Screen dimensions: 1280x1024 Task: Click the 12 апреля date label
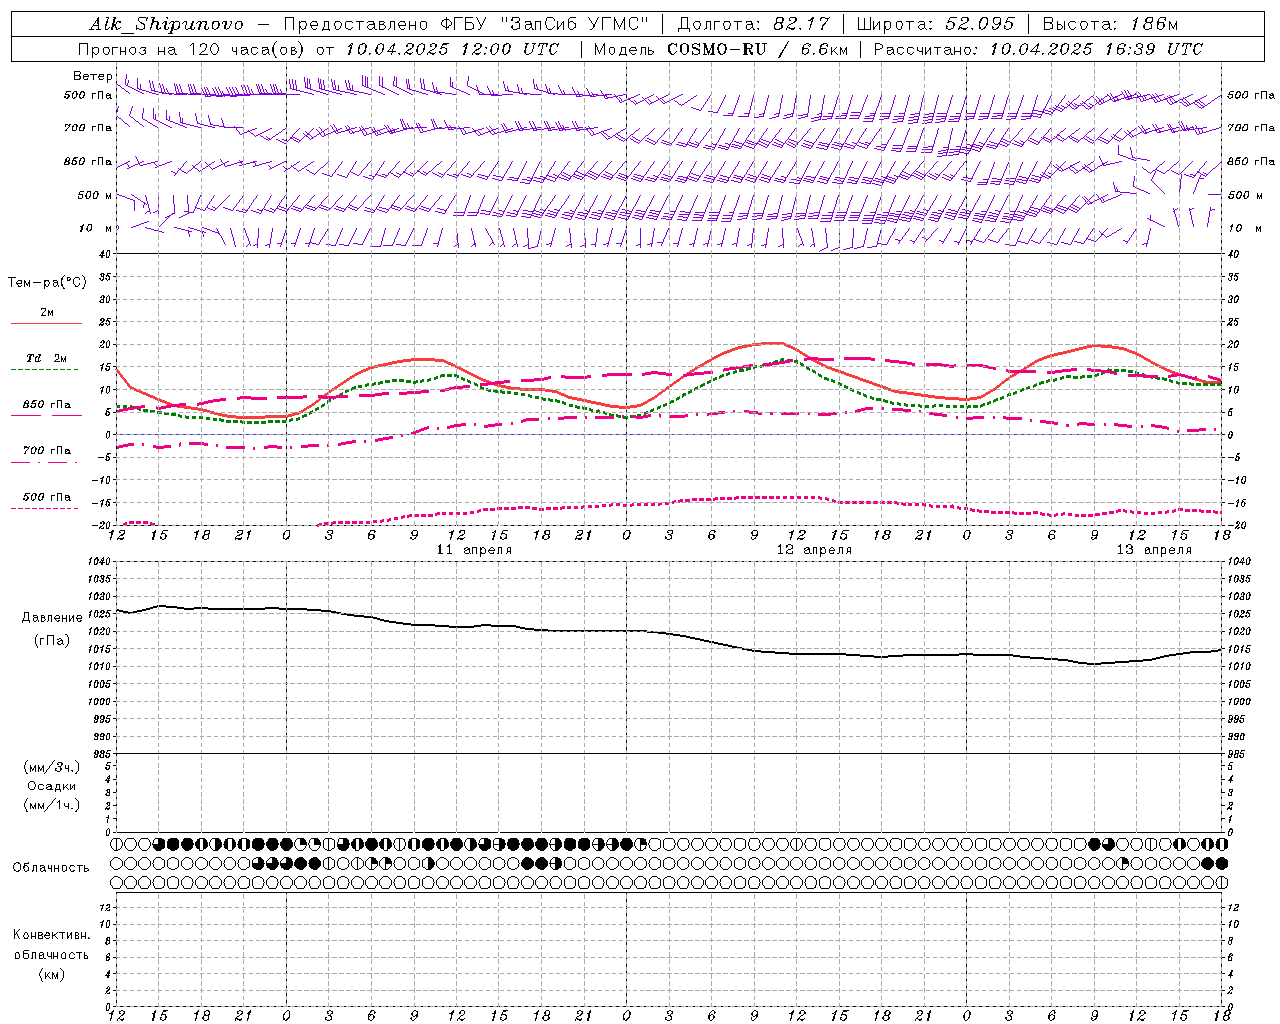pyautogui.click(x=814, y=550)
